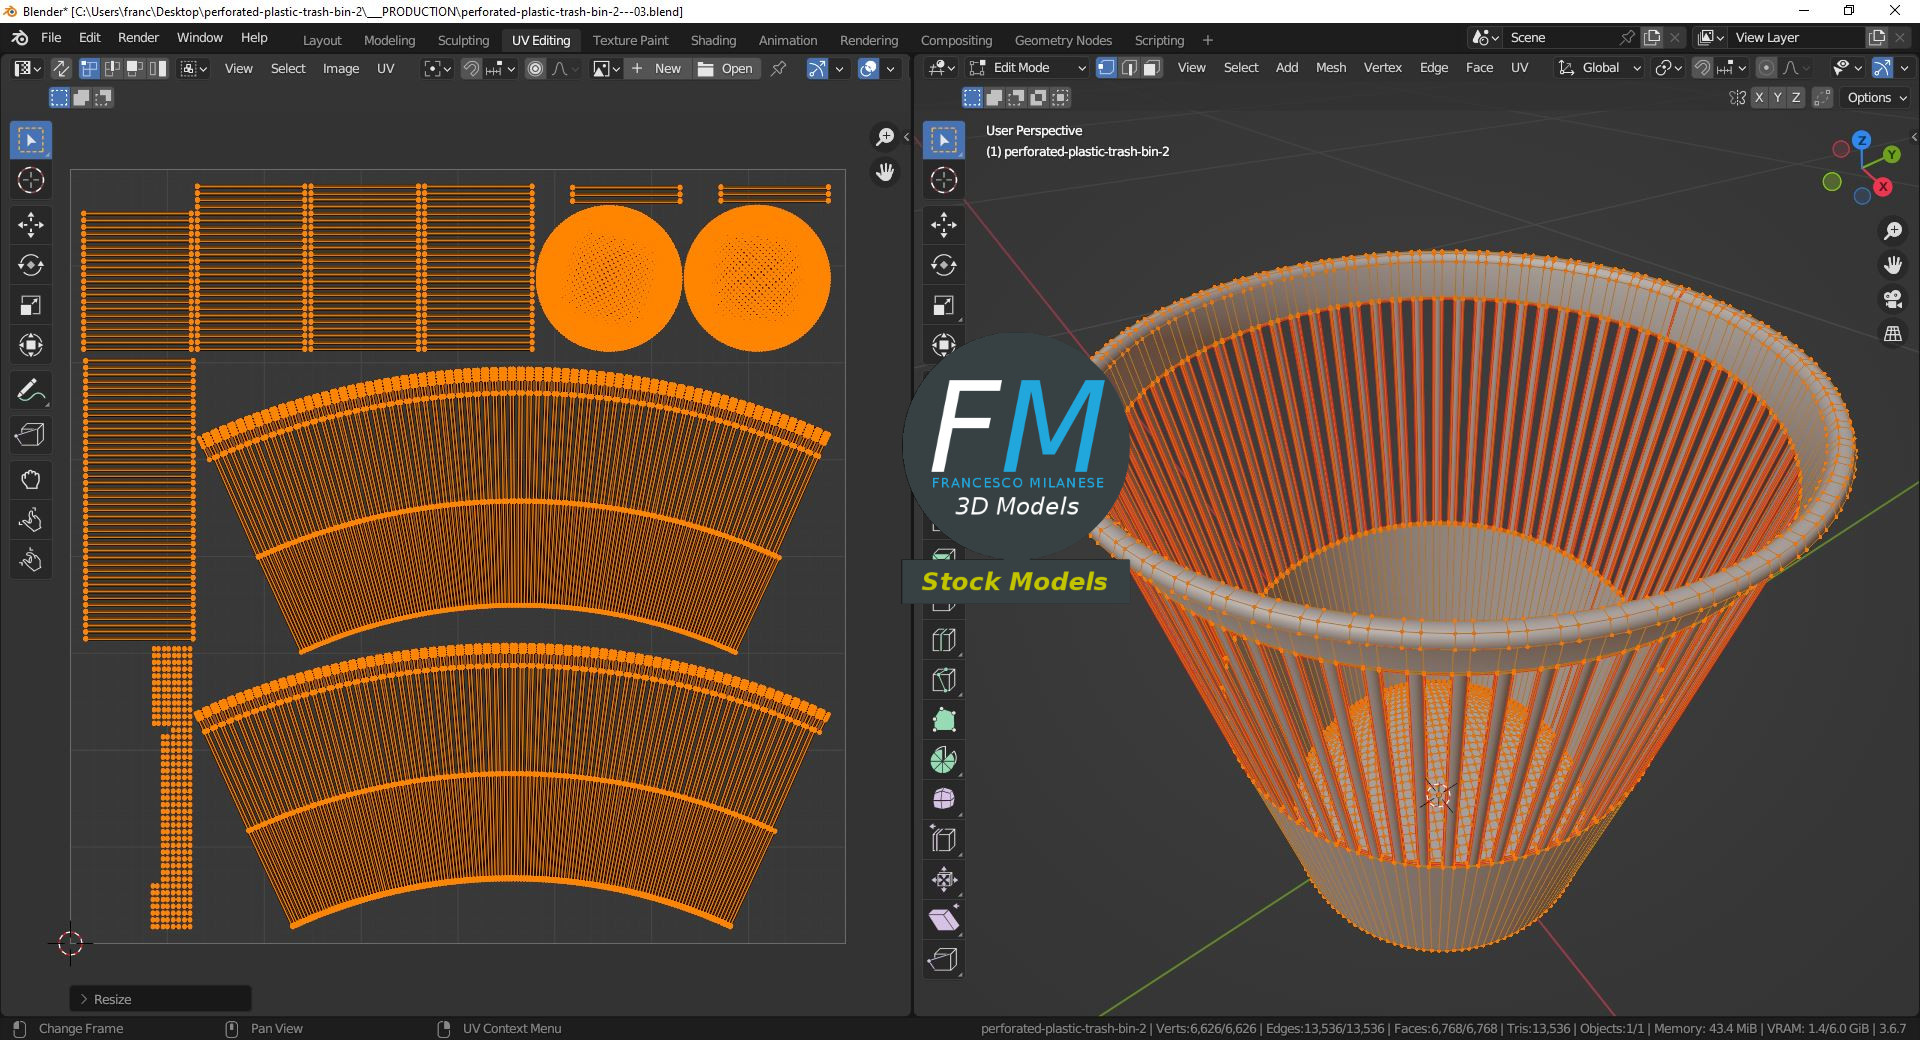This screenshot has width=1920, height=1040.
Task: Toggle Z axis mesh mirror
Action: click(x=1796, y=97)
